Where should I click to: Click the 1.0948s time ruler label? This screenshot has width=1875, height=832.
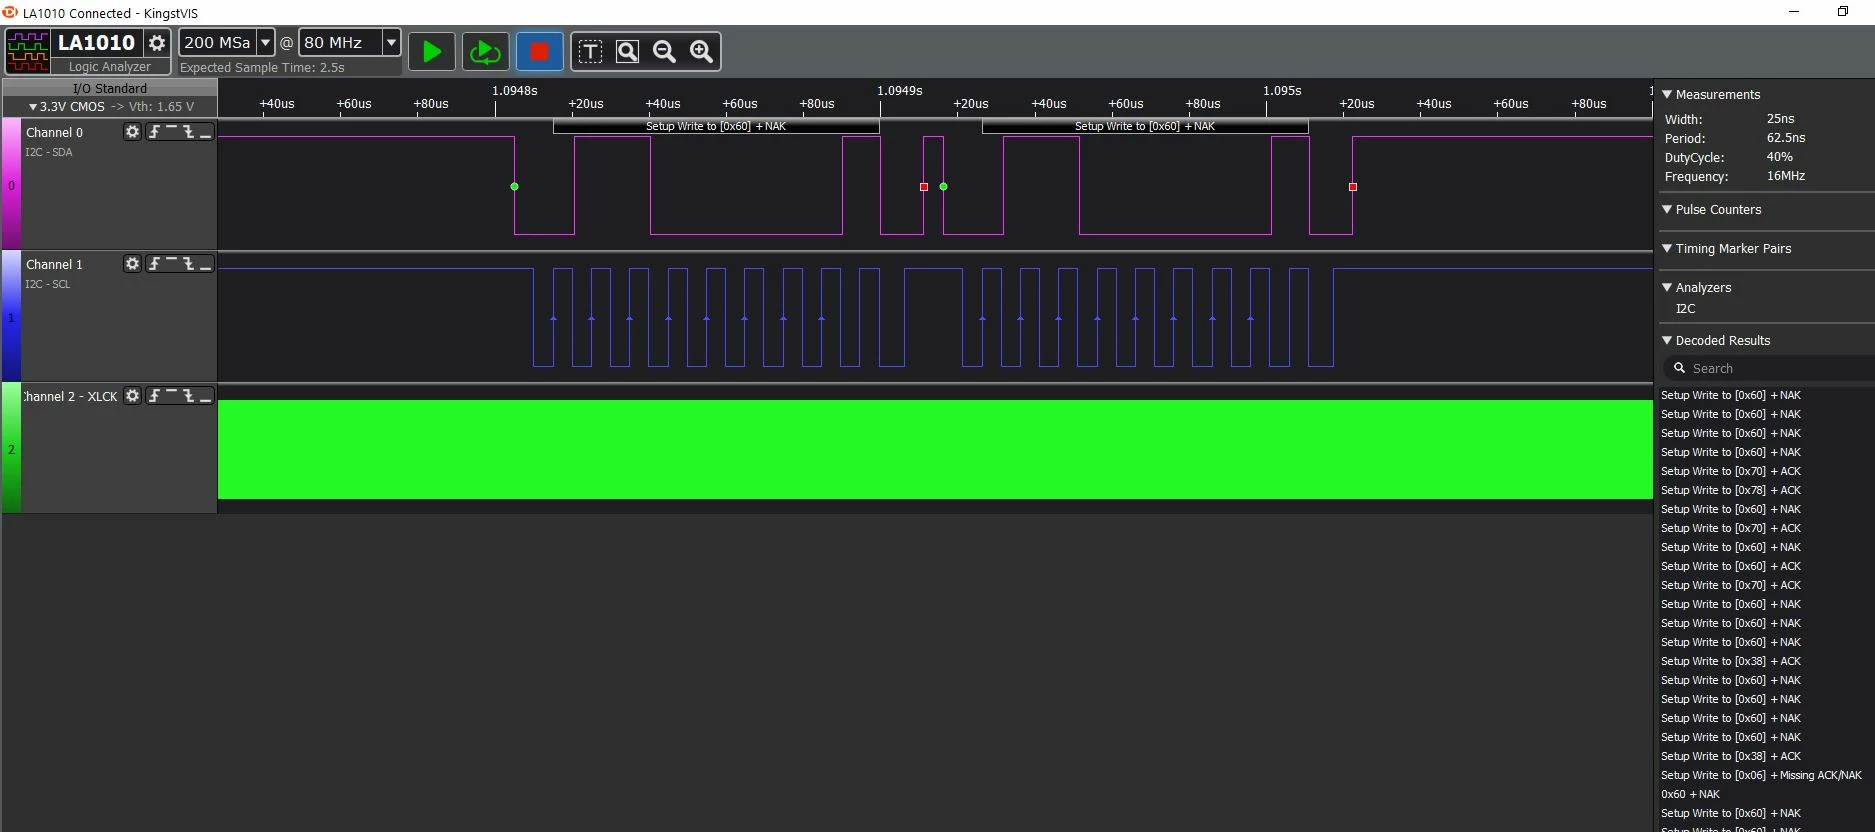(514, 90)
